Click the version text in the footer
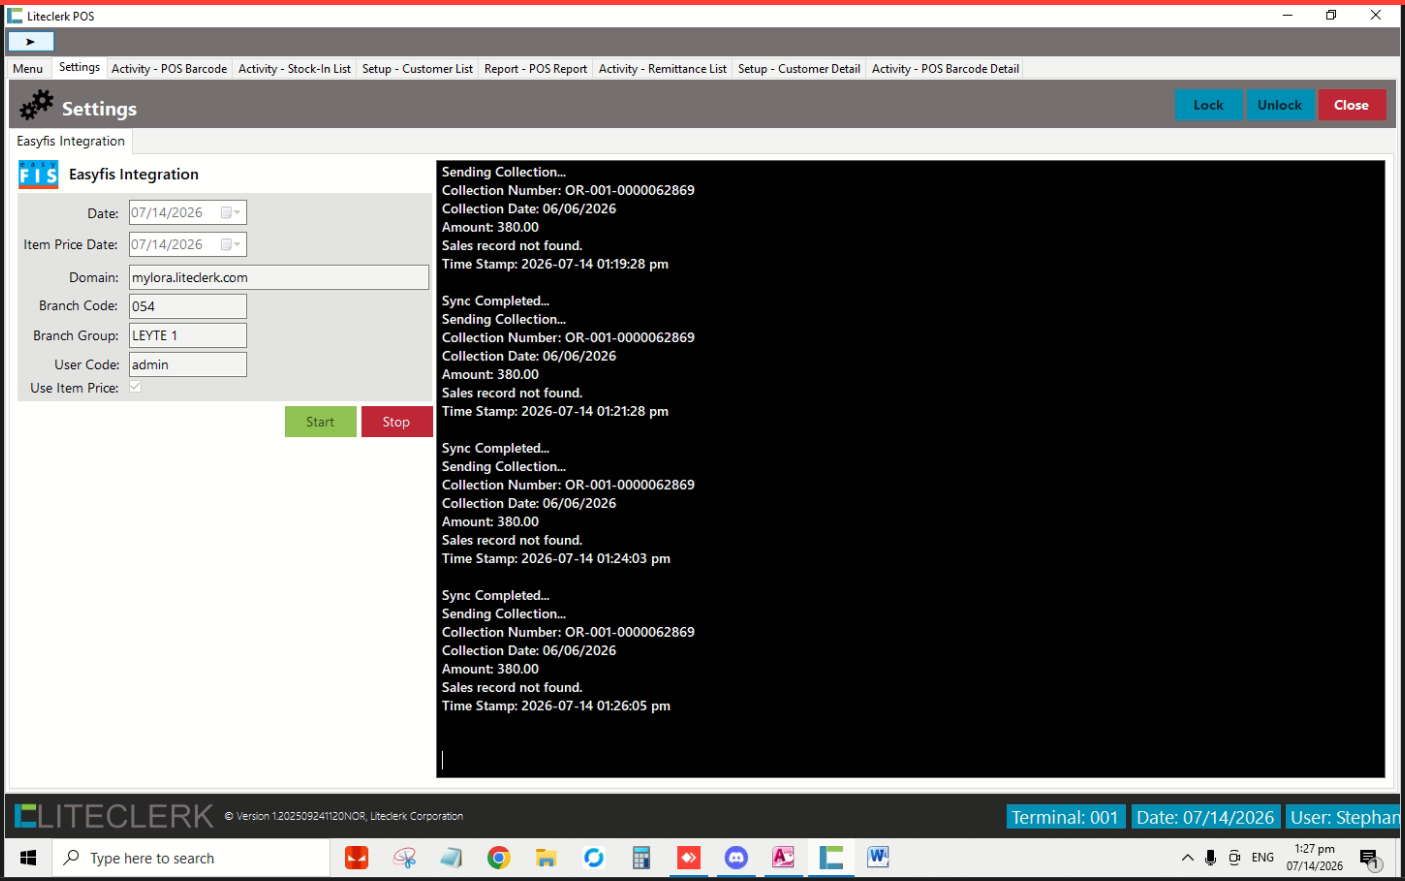The width and height of the screenshot is (1405, 881). [343, 816]
